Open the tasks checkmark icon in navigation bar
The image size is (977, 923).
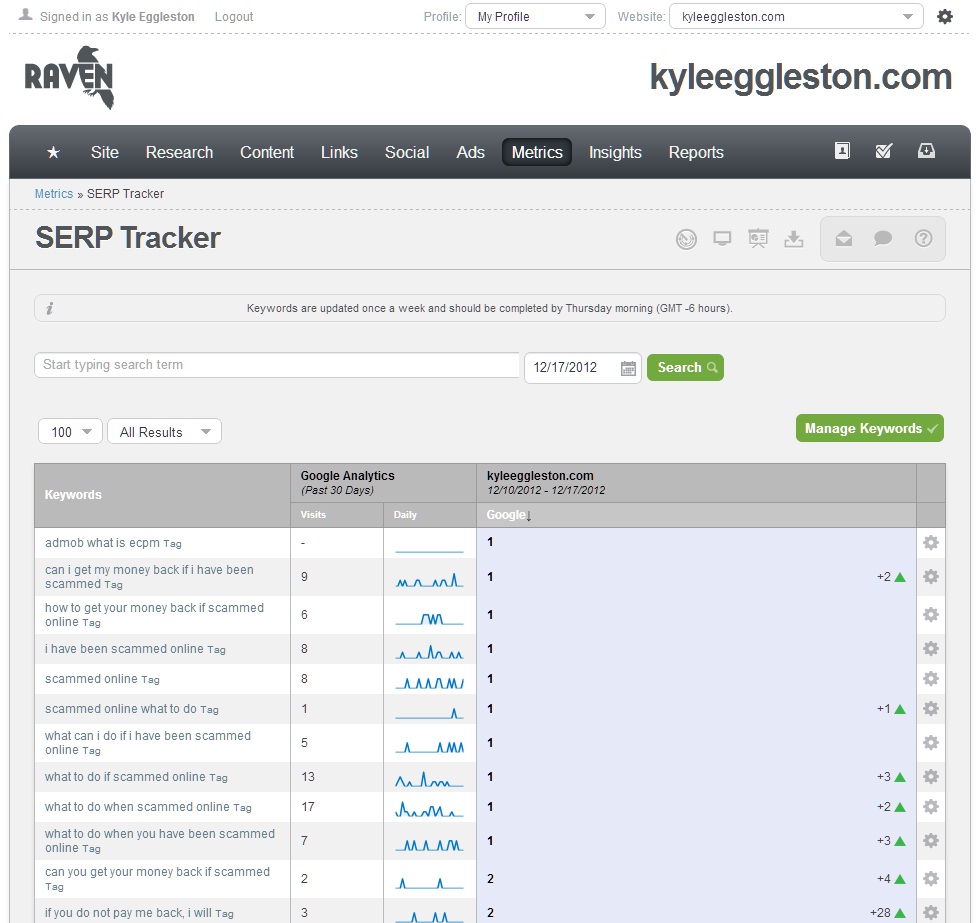click(x=884, y=151)
